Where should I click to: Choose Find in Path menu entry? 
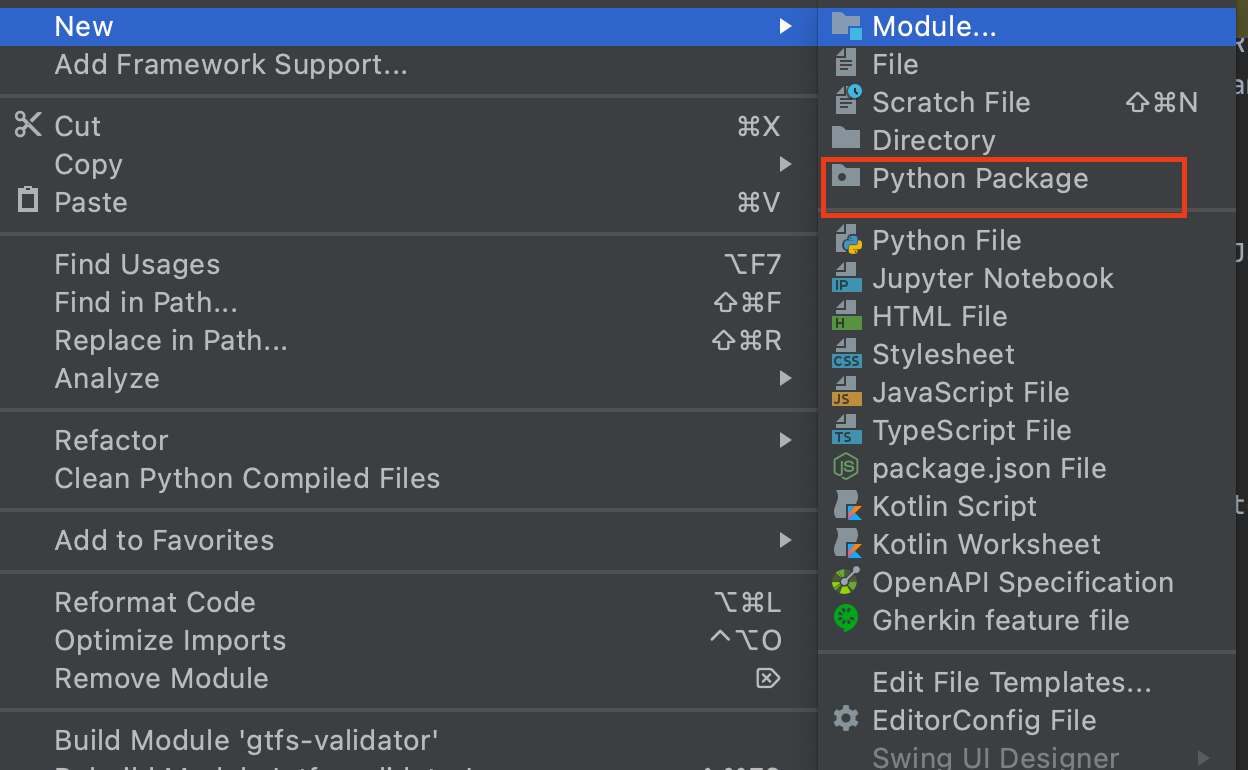pyautogui.click(x=146, y=303)
